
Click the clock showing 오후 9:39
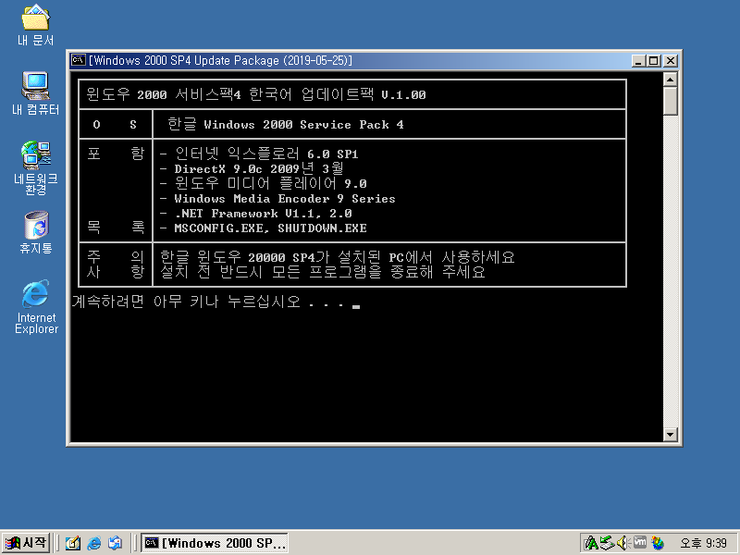coord(703,544)
